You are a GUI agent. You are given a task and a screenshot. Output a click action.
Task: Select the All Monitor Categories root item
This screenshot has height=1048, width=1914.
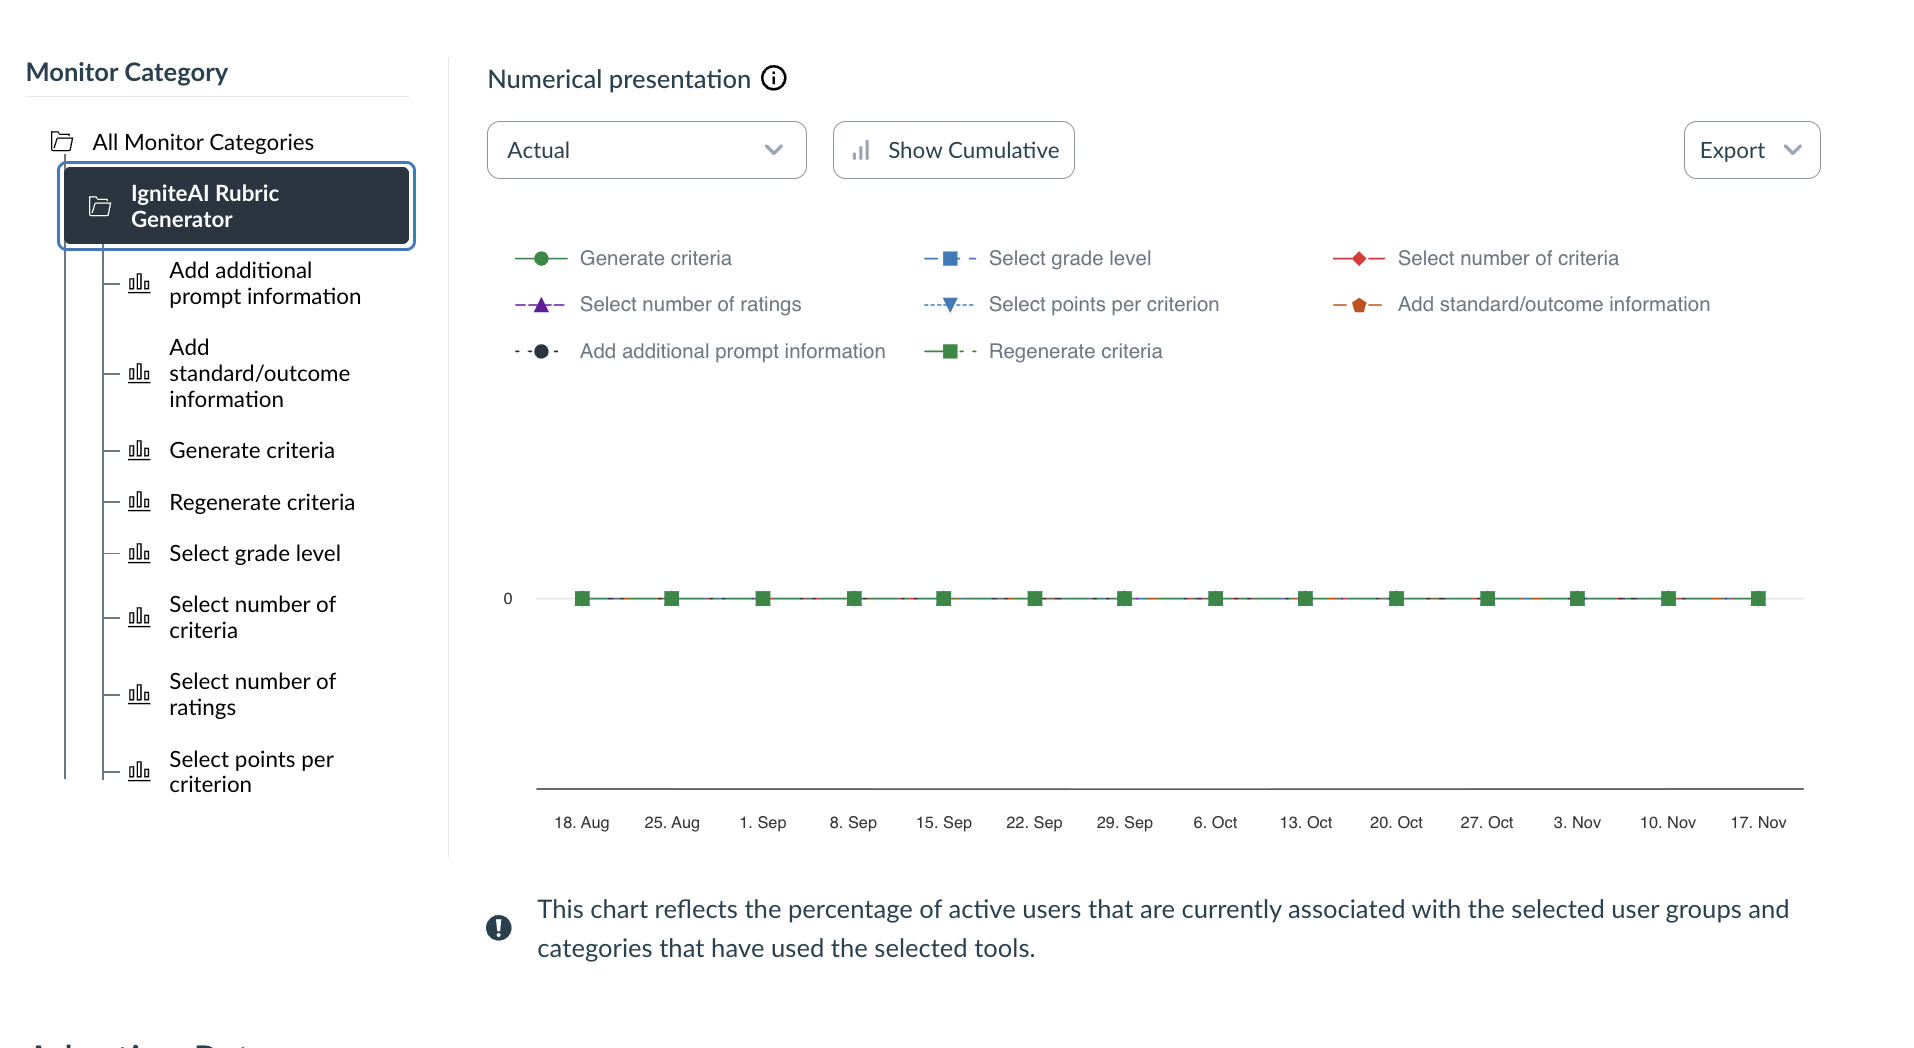tap(203, 142)
